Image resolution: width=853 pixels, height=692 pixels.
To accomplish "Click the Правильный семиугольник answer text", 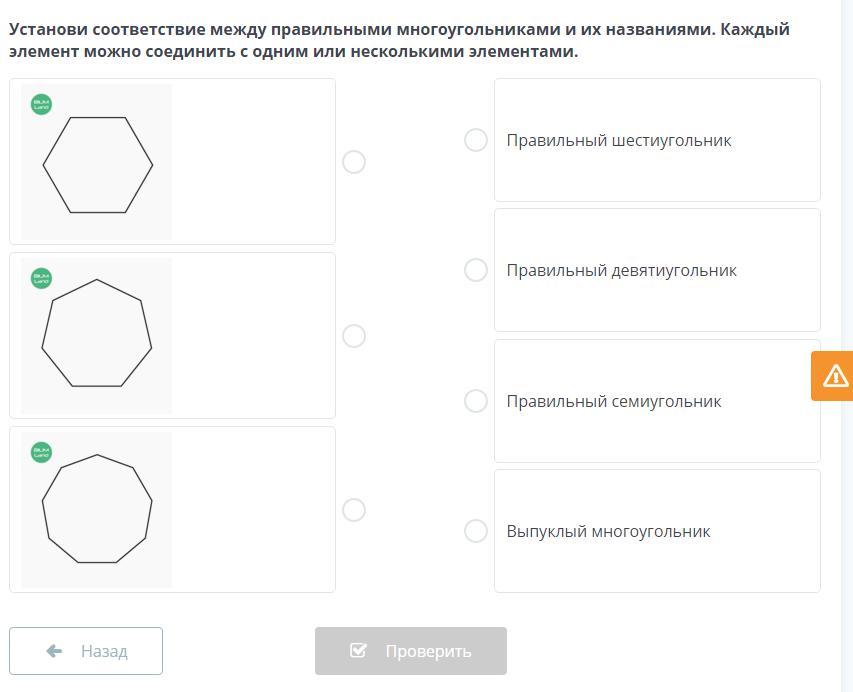I will point(613,402).
